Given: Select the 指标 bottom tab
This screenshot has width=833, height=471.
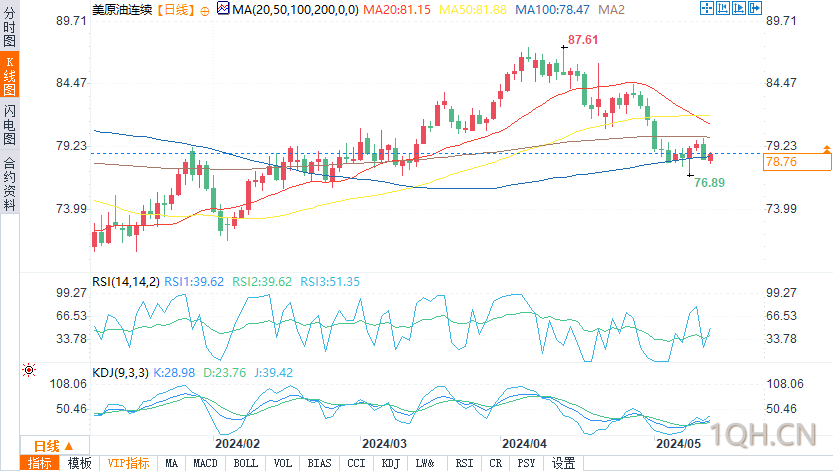Looking at the screenshot, I should pyautogui.click(x=40, y=463).
